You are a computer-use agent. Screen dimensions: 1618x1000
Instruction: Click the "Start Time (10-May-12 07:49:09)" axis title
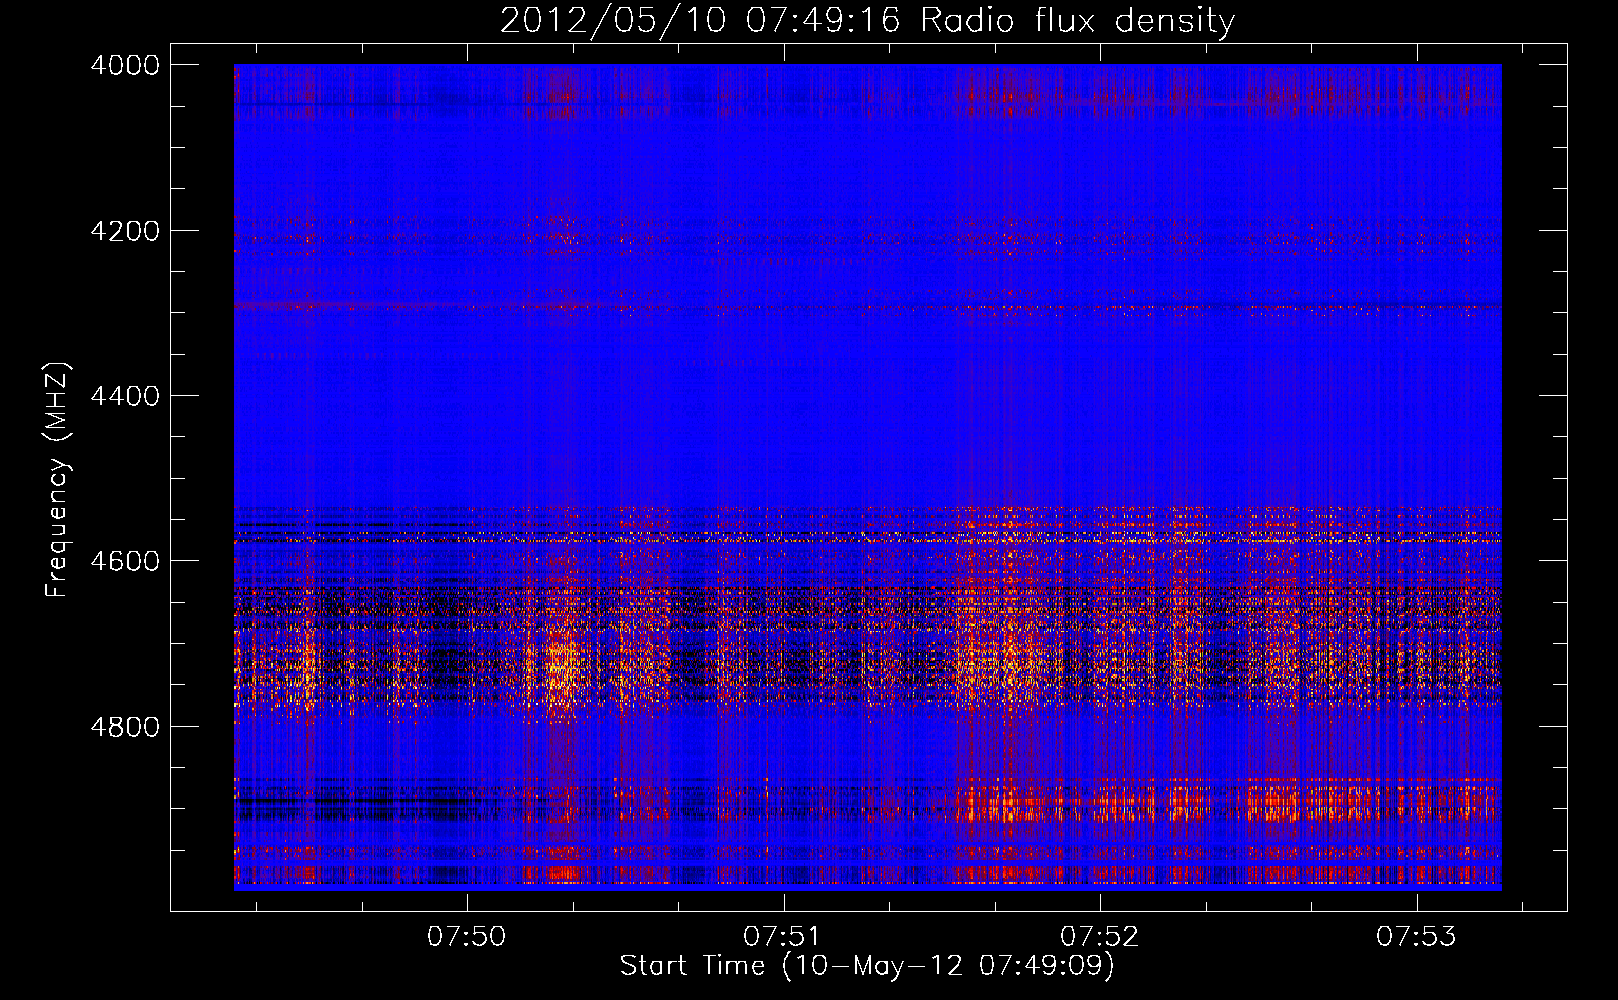tap(867, 966)
